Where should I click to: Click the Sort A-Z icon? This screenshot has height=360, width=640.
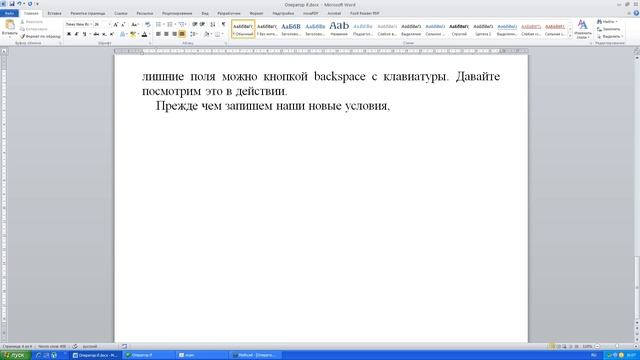[x=213, y=24]
